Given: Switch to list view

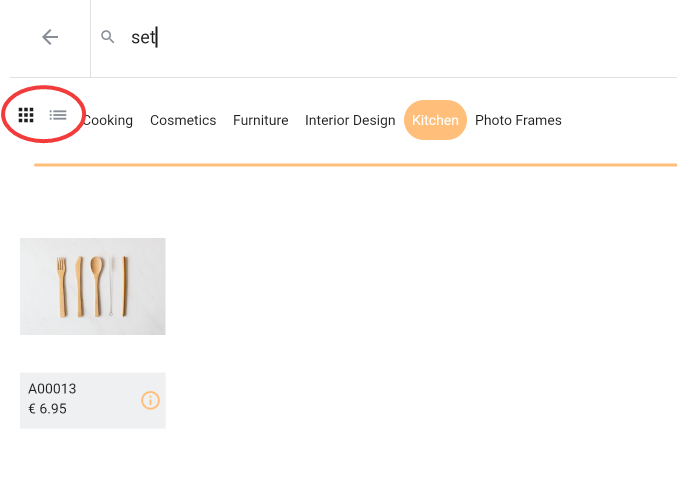Looking at the screenshot, I should pyautogui.click(x=58, y=115).
